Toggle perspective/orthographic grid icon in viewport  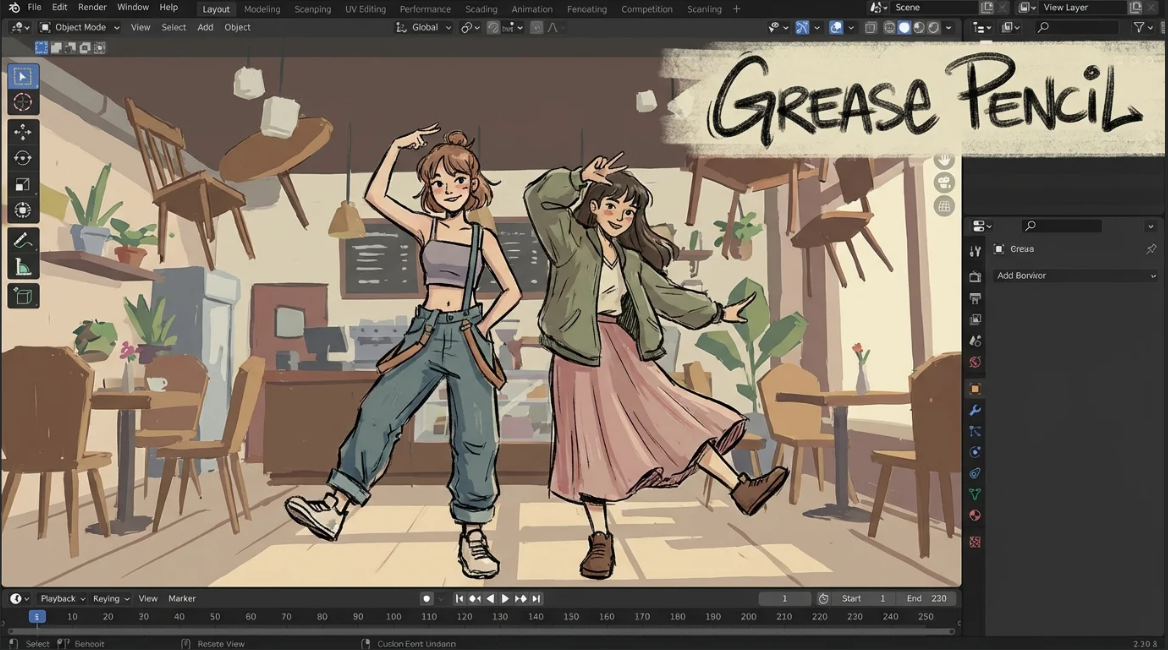click(945, 206)
